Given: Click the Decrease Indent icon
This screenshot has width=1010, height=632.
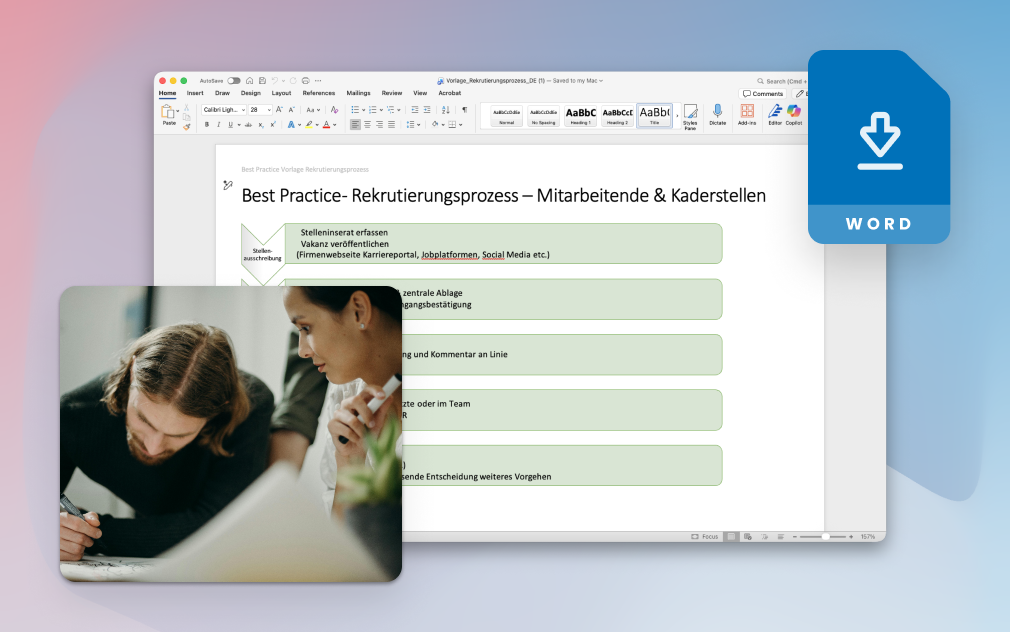Looking at the screenshot, I should point(415,110).
